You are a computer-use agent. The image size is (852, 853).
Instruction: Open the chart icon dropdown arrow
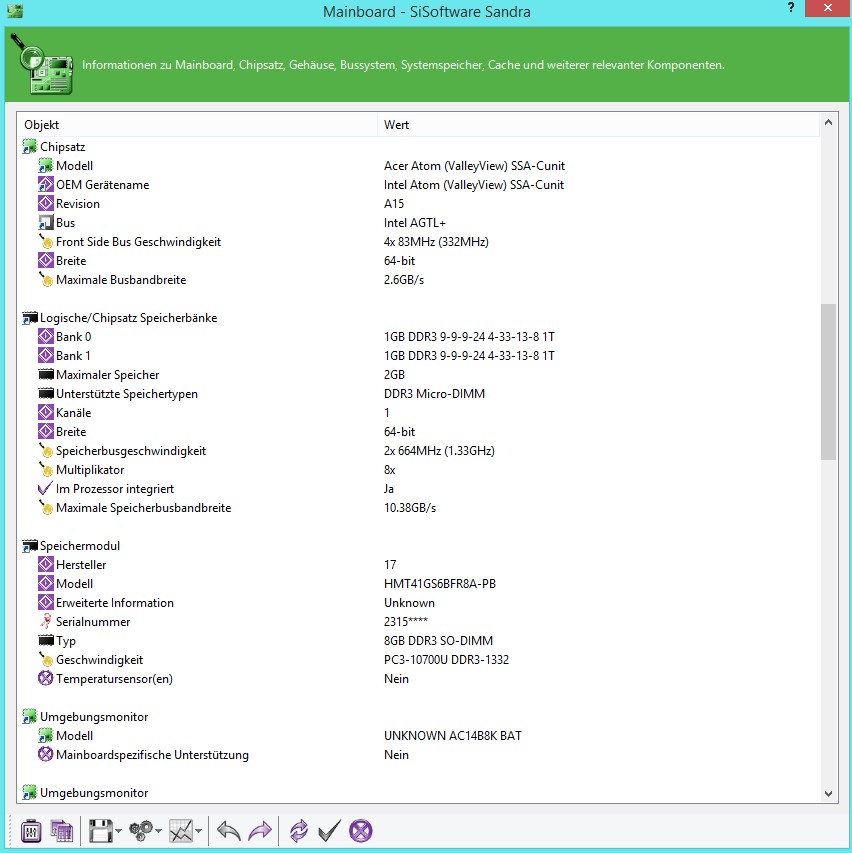[199, 831]
